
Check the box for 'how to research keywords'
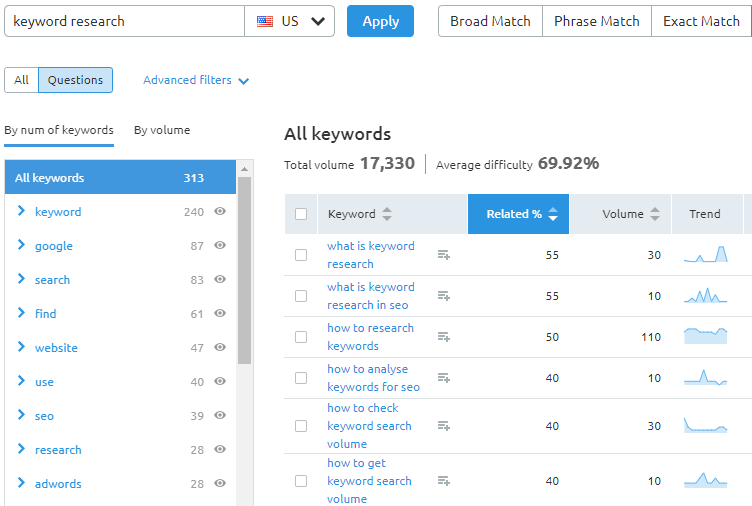pyautogui.click(x=301, y=337)
